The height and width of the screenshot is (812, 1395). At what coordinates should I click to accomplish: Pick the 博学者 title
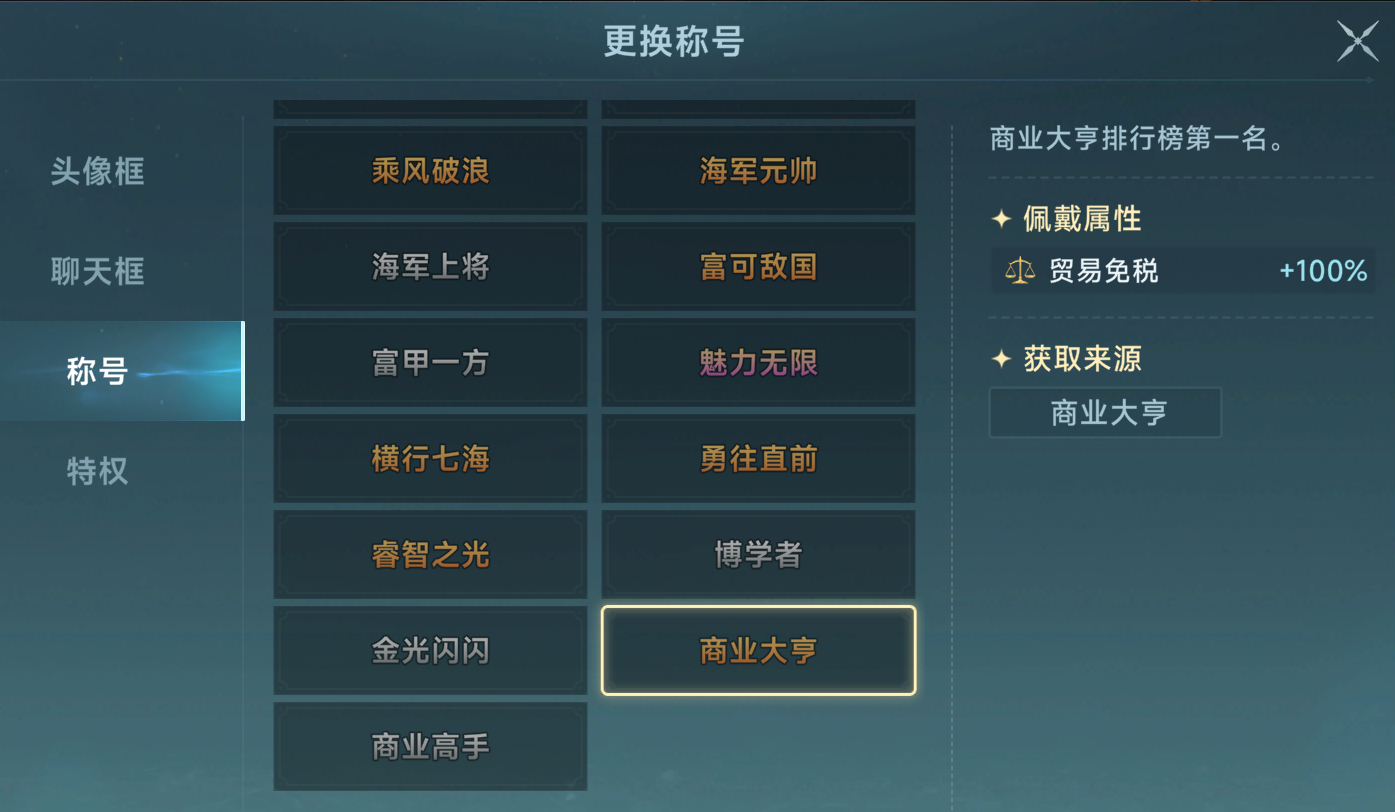(758, 555)
